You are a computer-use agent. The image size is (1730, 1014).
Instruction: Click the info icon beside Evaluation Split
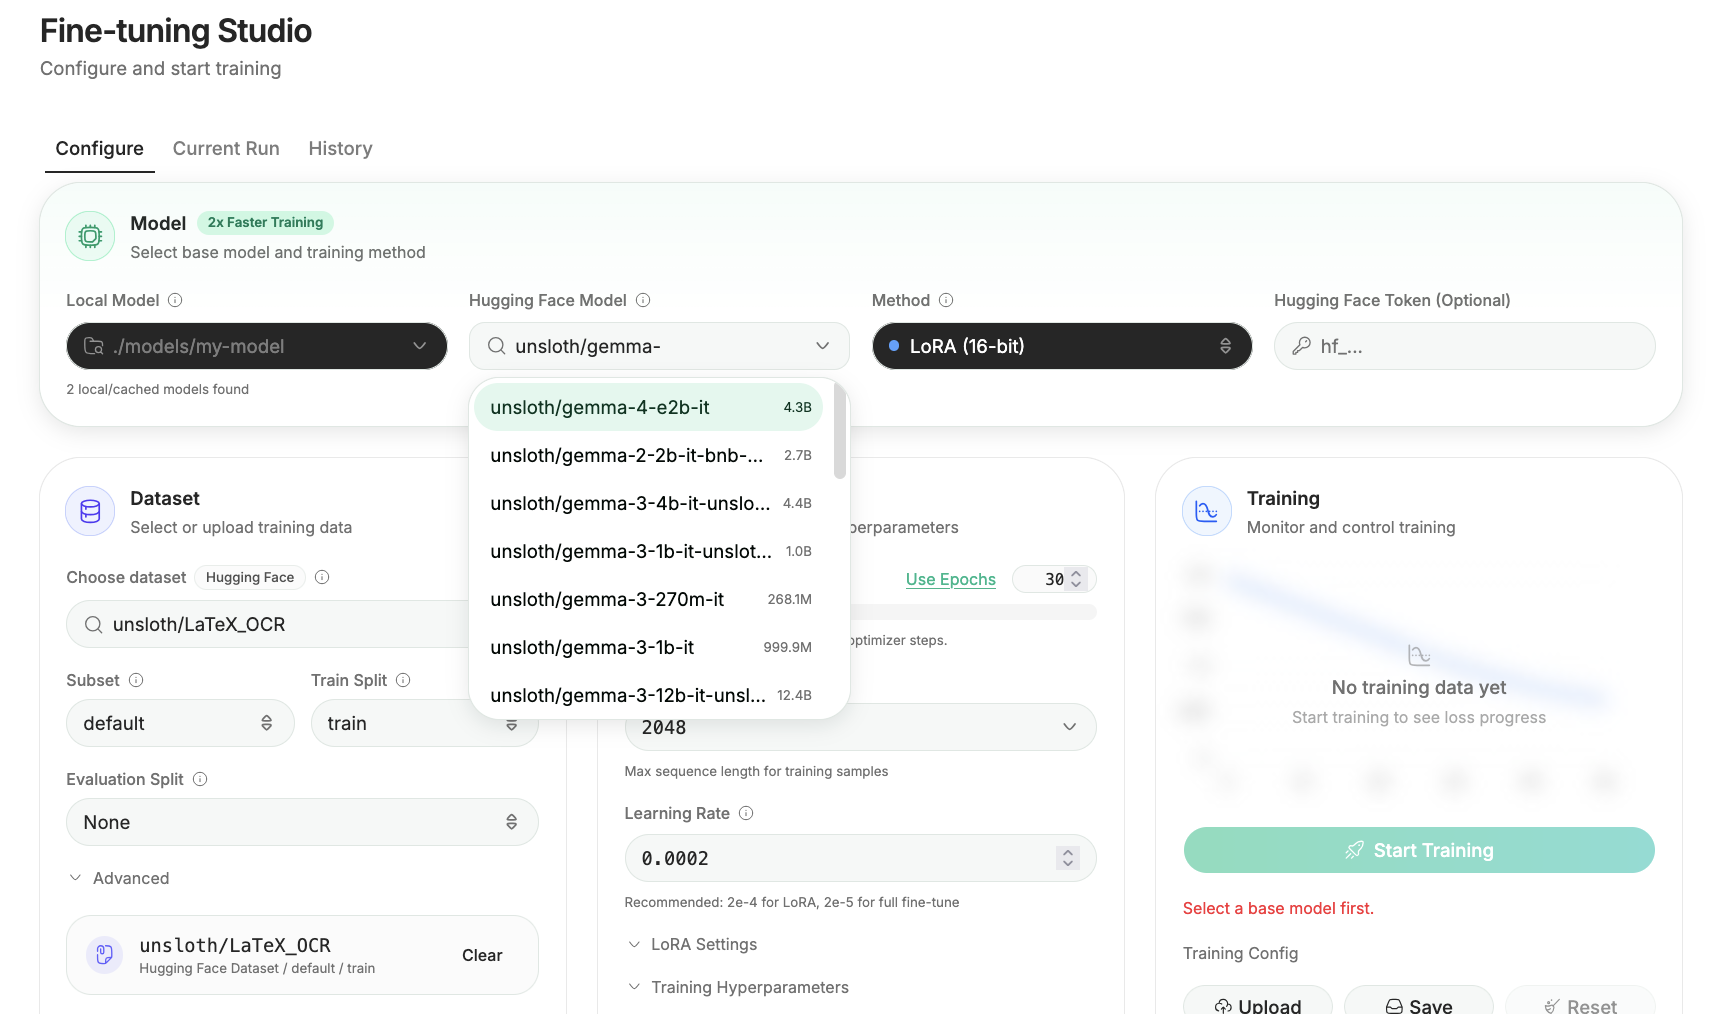(200, 779)
